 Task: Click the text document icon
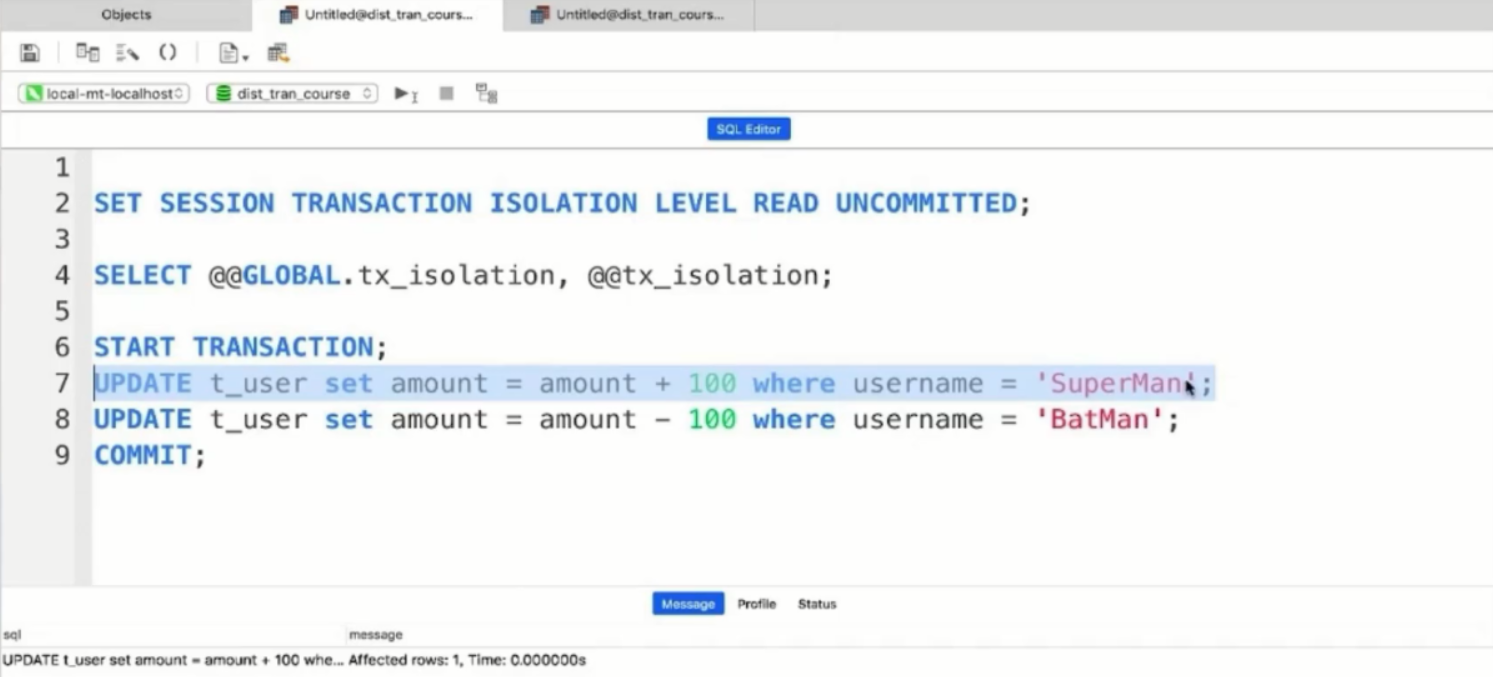(x=229, y=53)
